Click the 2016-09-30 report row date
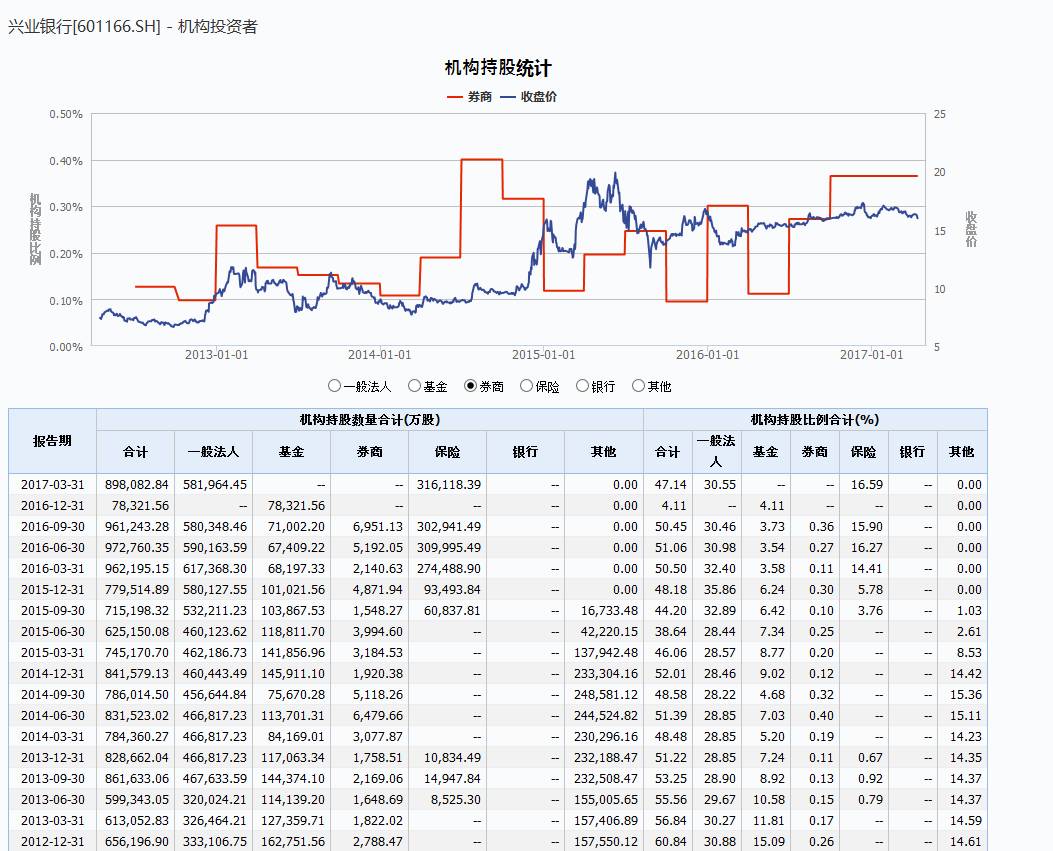Image resolution: width=1053 pixels, height=851 pixels. (52, 527)
